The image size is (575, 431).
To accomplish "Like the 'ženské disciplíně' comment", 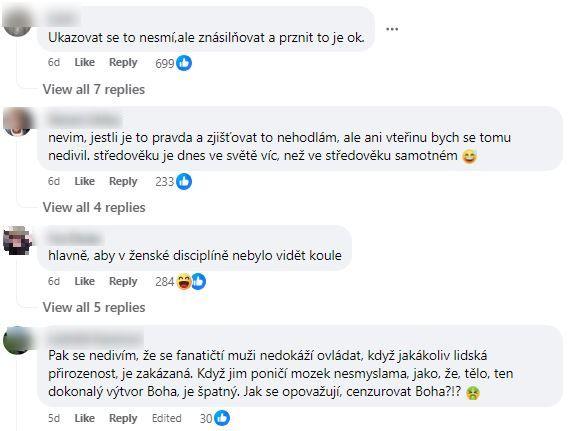I will coord(85,281).
